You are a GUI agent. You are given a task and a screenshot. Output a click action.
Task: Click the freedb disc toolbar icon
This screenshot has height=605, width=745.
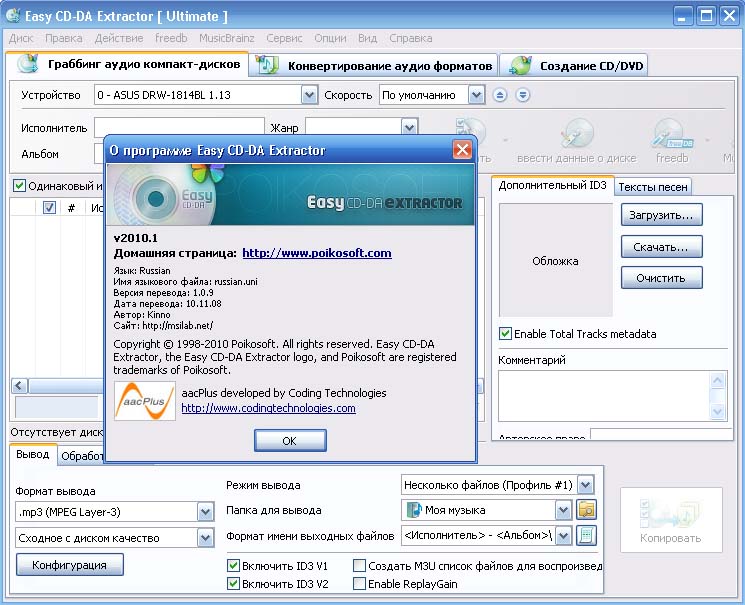pyautogui.click(x=670, y=135)
